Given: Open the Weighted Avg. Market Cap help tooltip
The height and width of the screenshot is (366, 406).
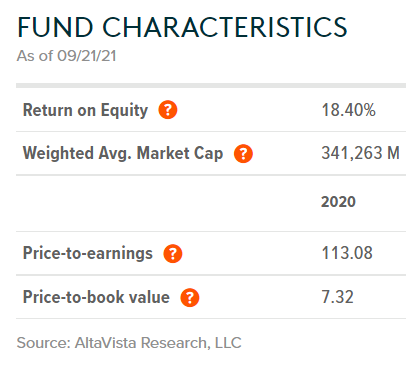Looking at the screenshot, I should (x=243, y=153).
